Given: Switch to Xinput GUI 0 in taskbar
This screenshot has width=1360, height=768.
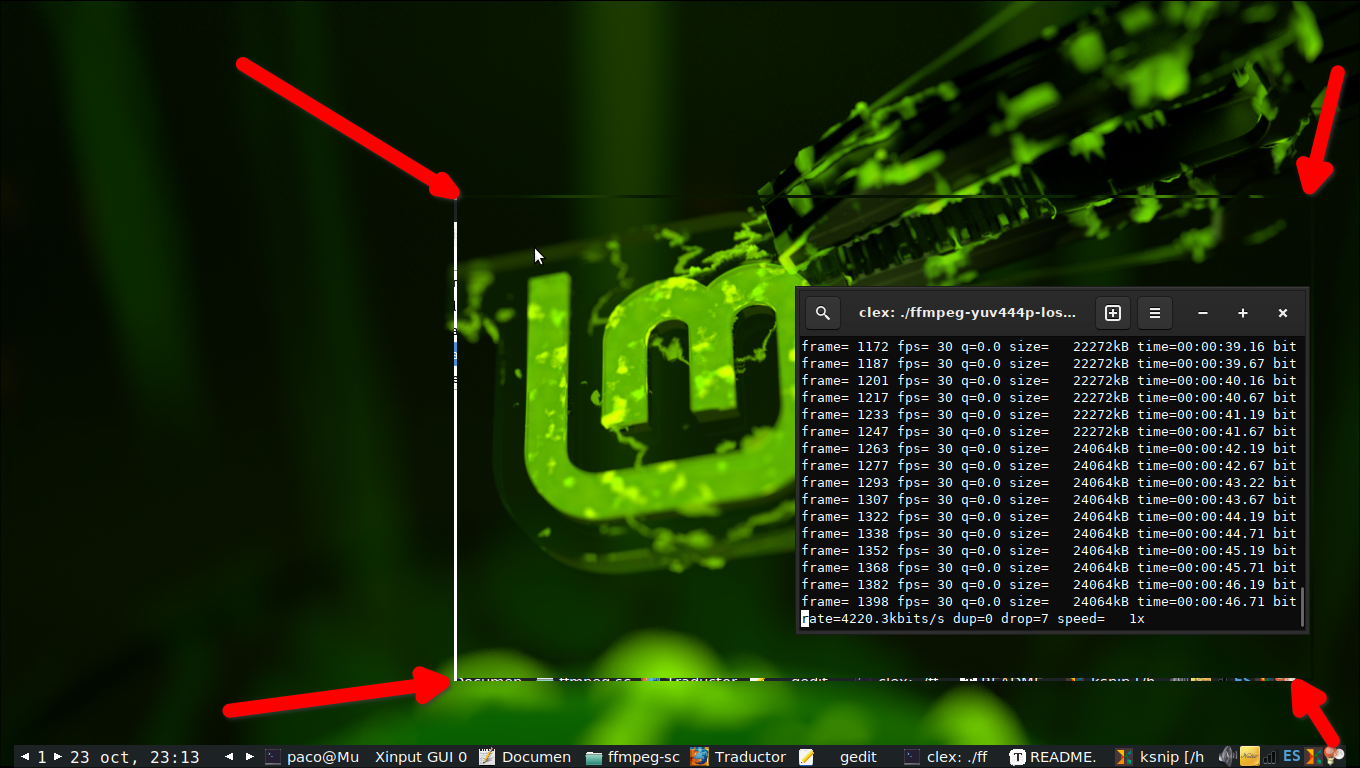Looking at the screenshot, I should 421,757.
